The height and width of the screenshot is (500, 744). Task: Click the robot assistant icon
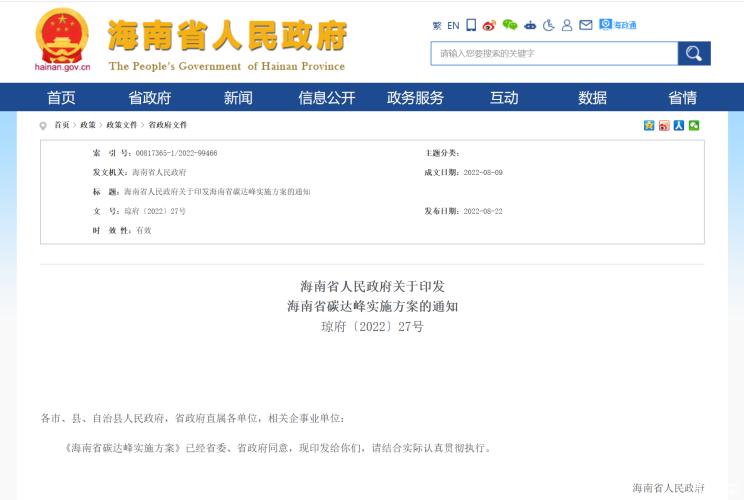point(530,25)
